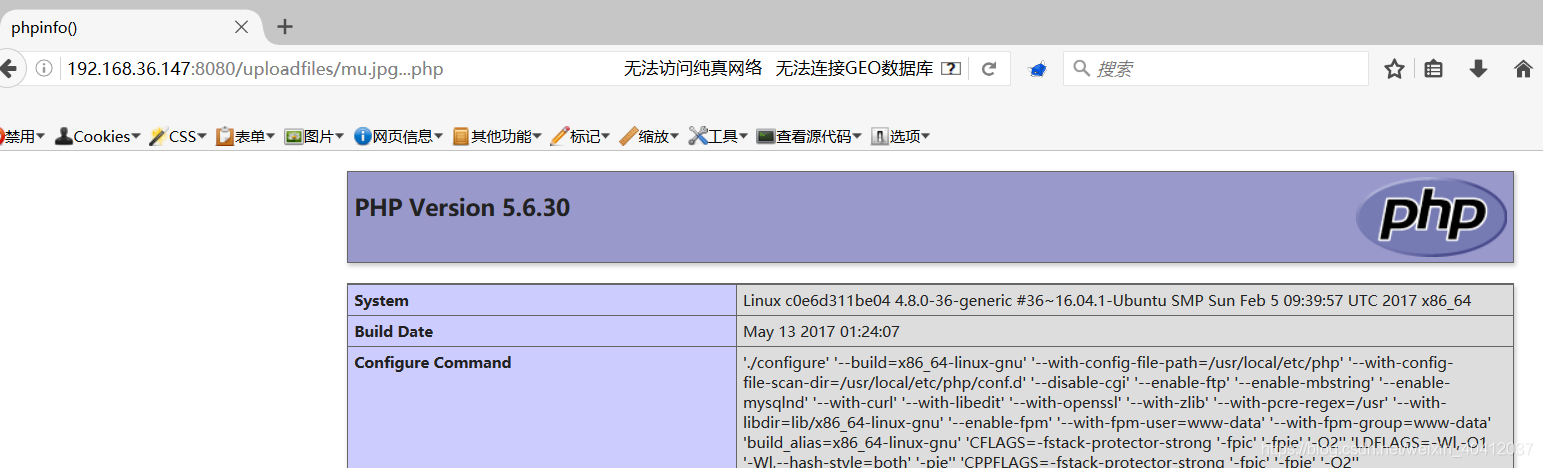The width and height of the screenshot is (1543, 468).
Task: Click the question mark box icon
Action: tap(951, 69)
